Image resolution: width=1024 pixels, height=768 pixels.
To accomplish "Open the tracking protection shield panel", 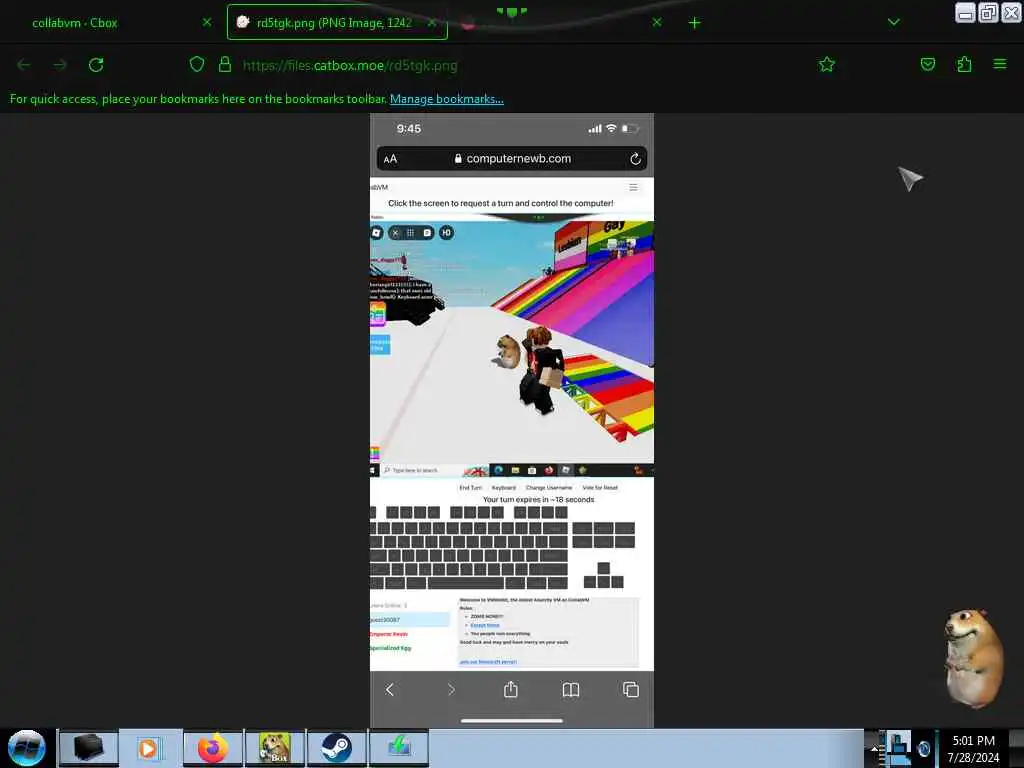I will pyautogui.click(x=197, y=65).
